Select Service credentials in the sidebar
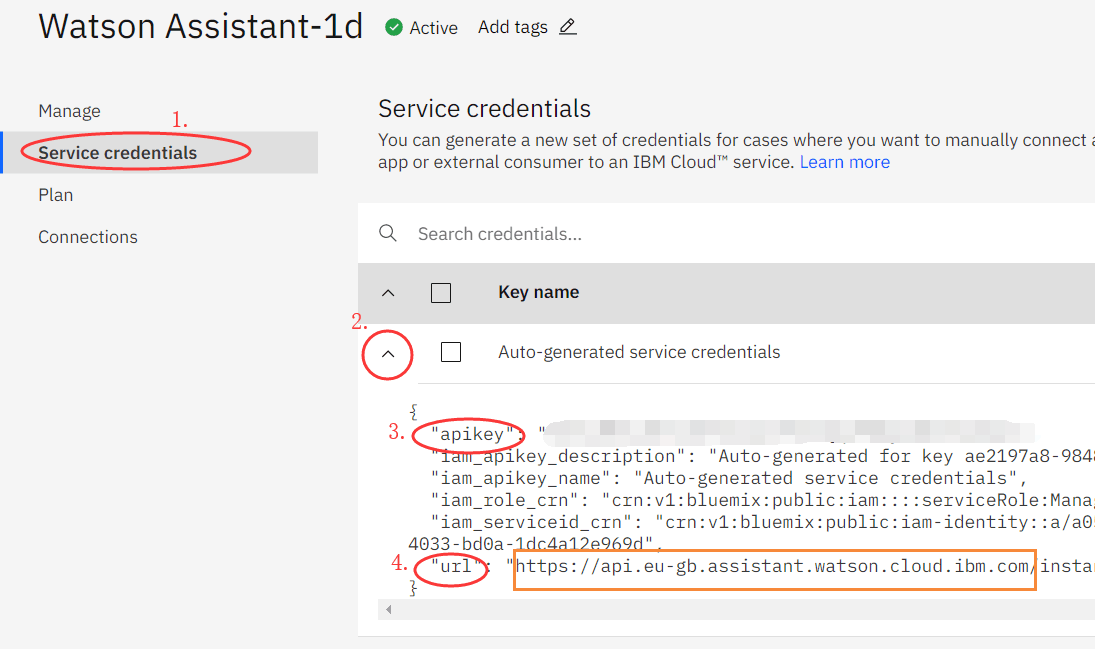 (118, 153)
